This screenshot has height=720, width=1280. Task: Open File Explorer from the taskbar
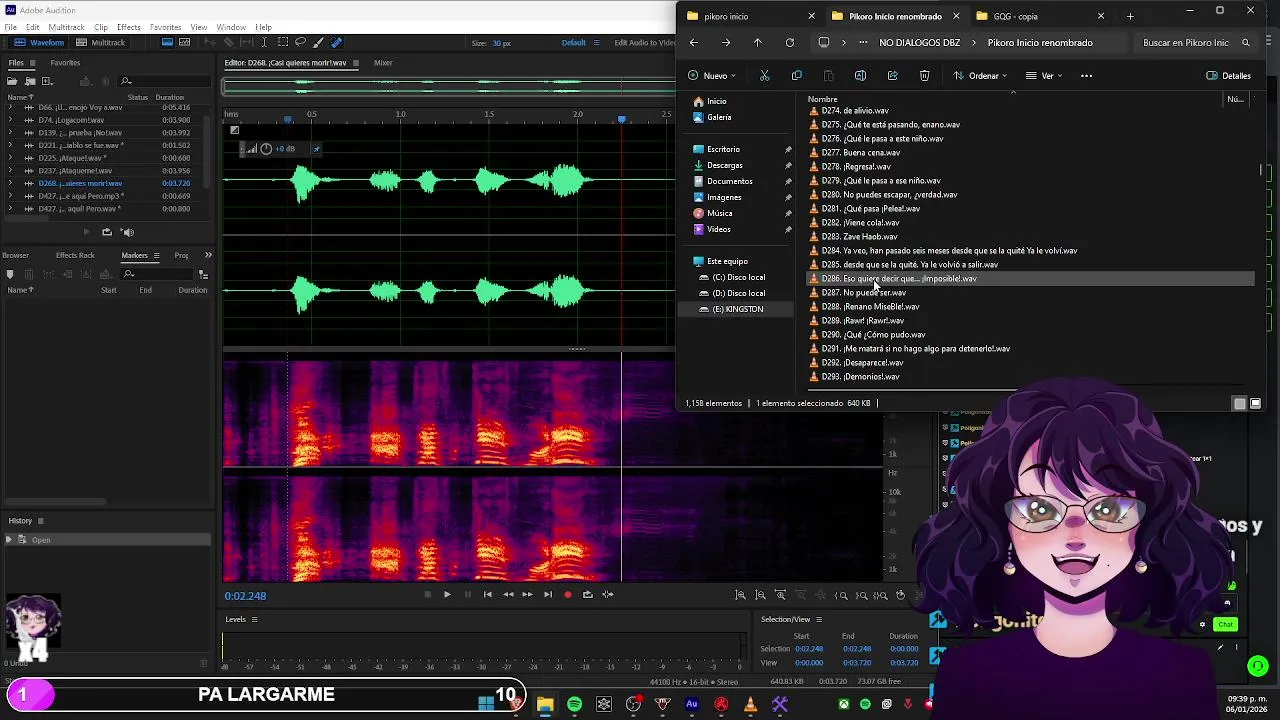coord(545,705)
